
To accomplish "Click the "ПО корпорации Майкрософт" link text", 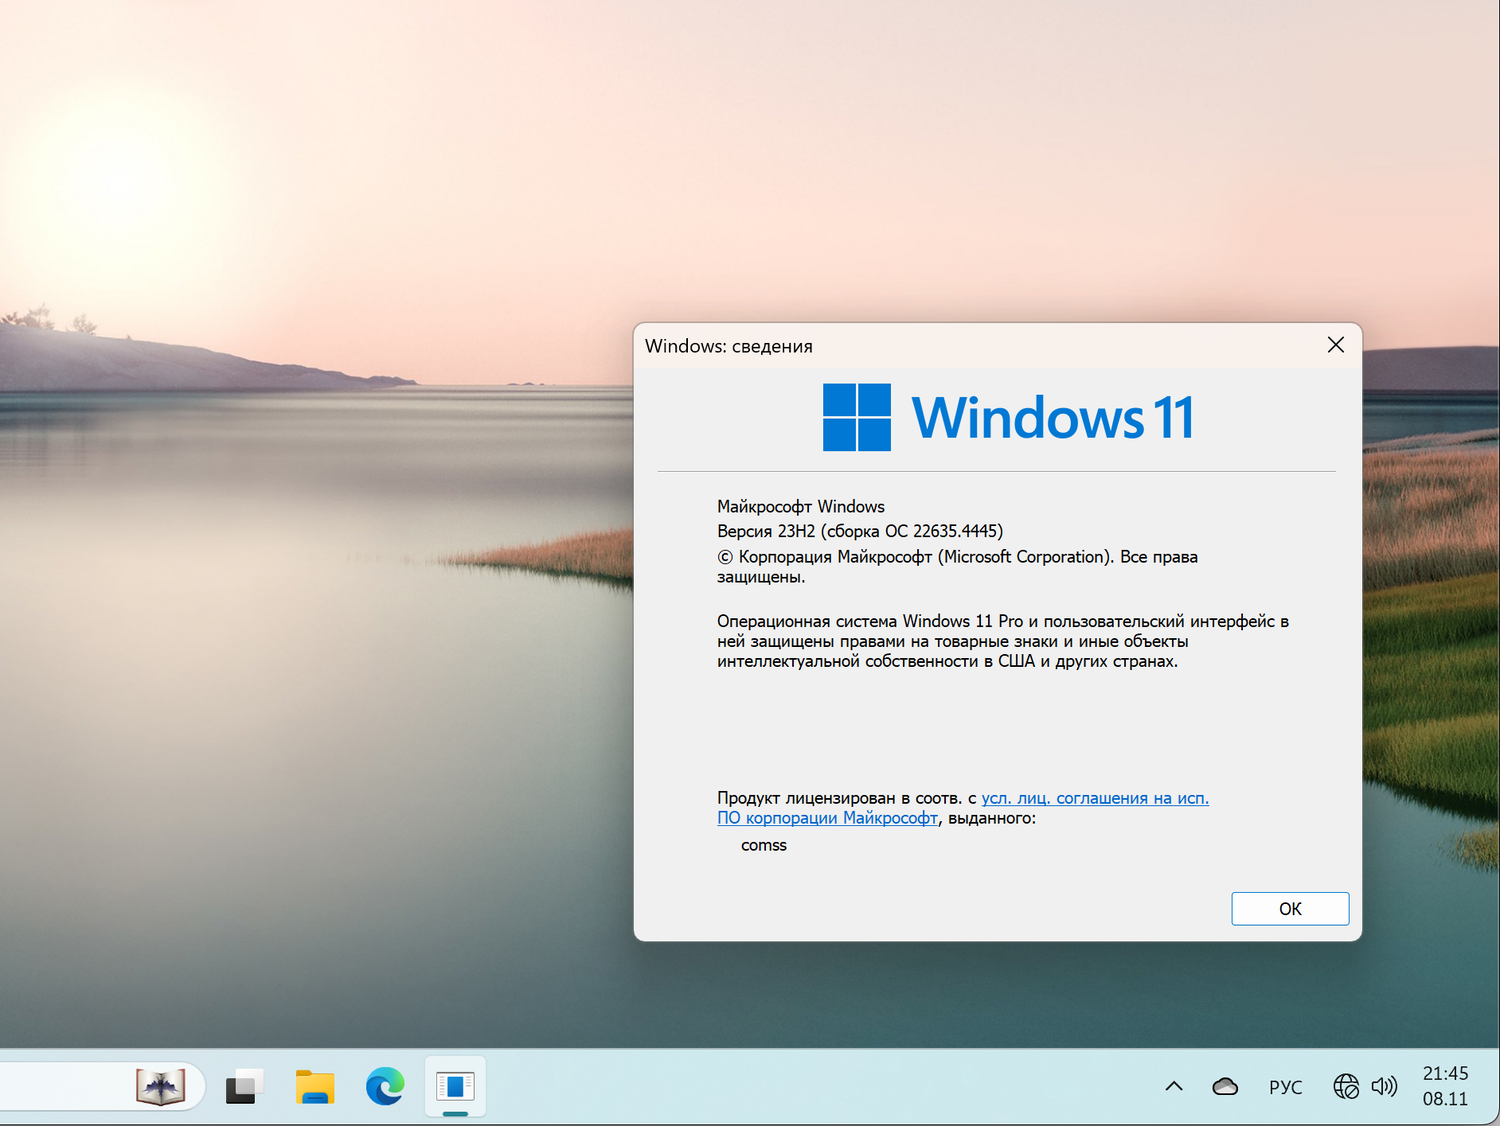I will (x=827, y=818).
